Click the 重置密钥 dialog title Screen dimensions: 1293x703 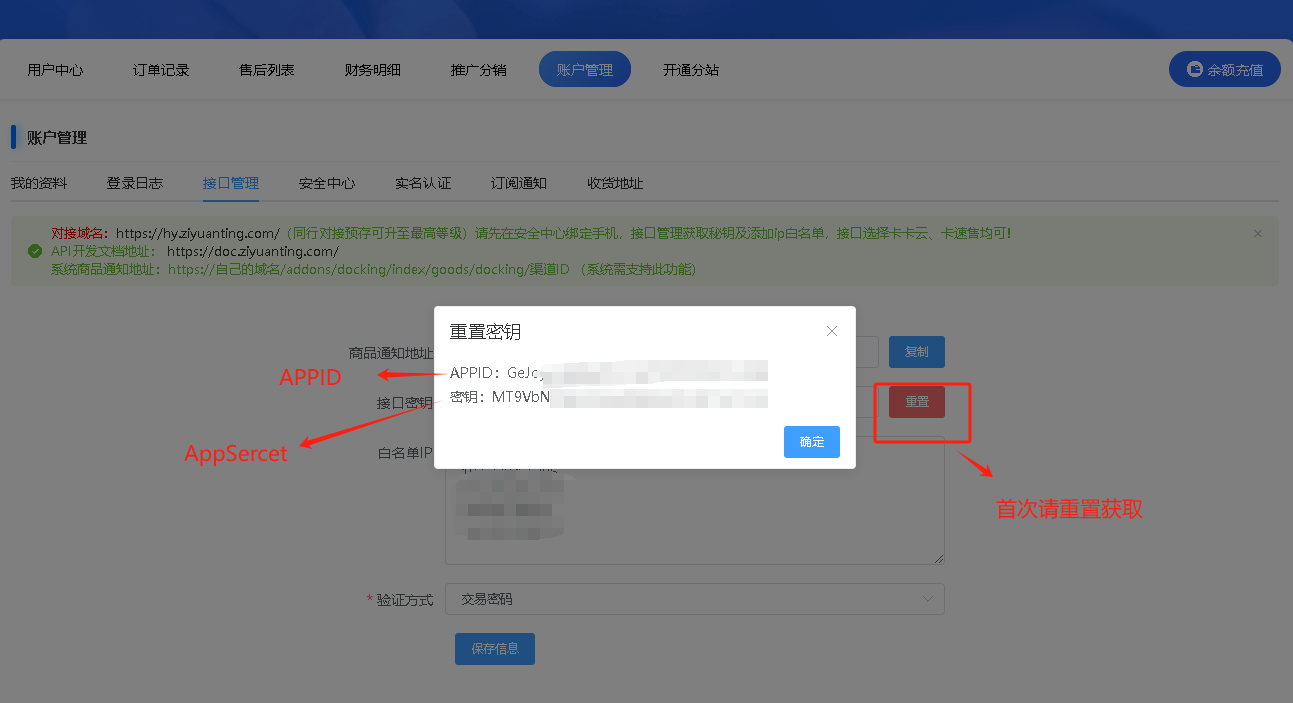[x=485, y=332]
